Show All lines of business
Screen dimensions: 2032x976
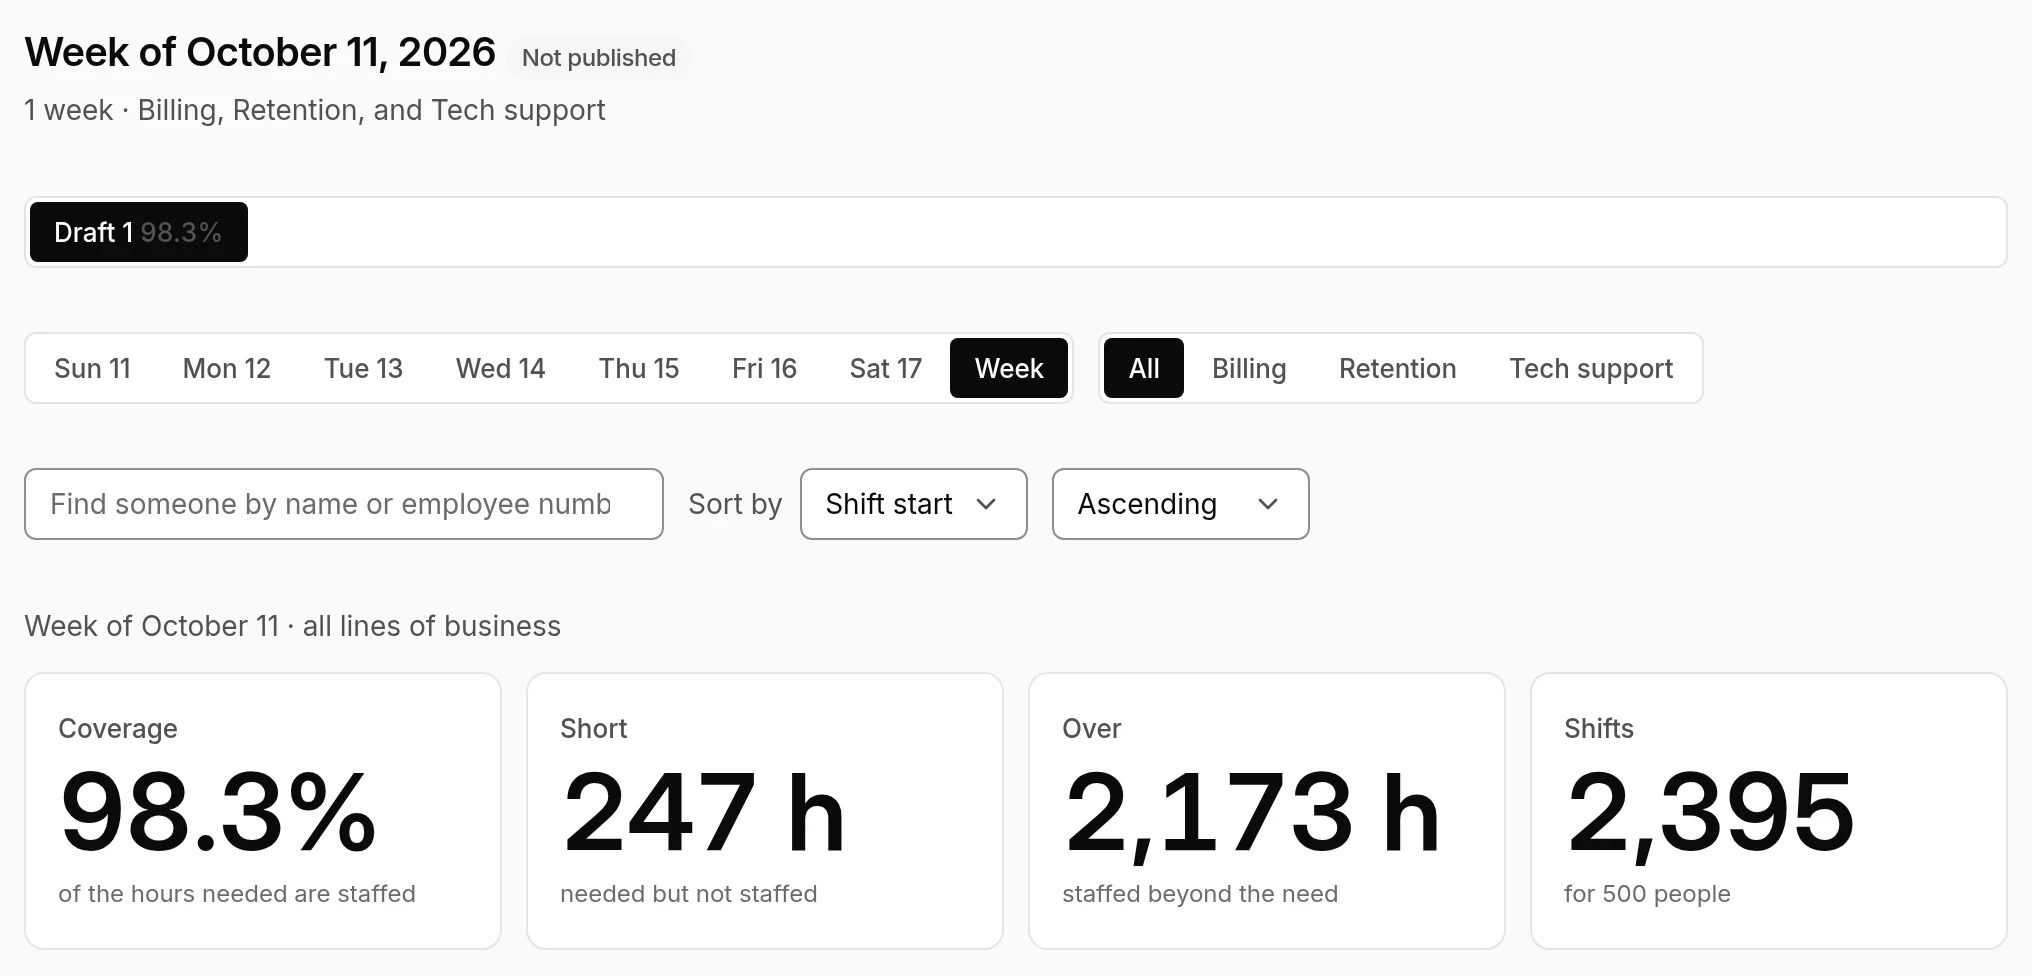coord(1144,368)
